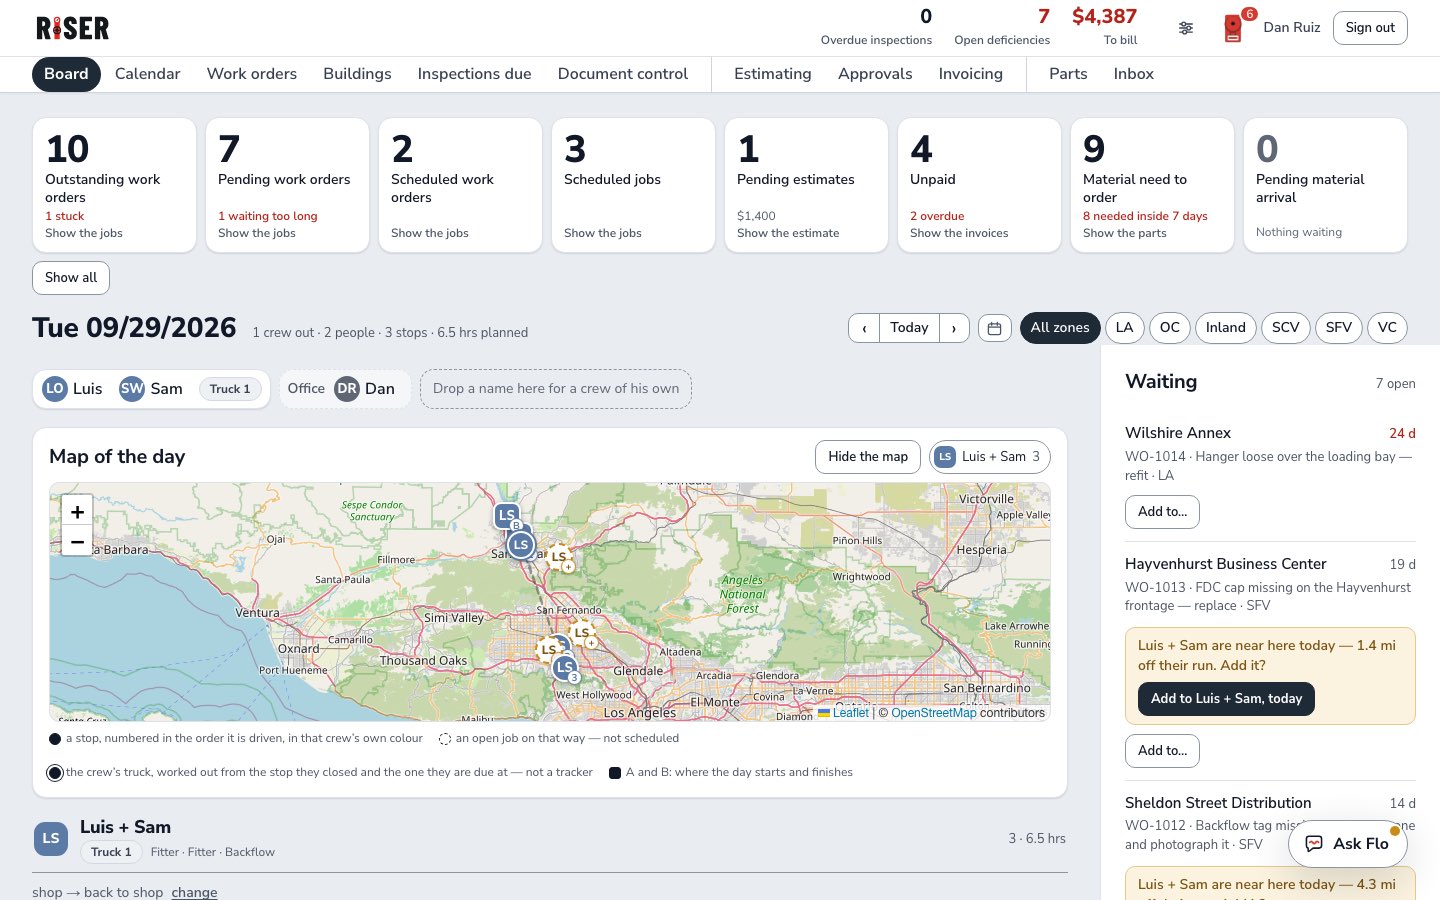Add Hayvenhurst job to Luis + Sam, today
This screenshot has height=900, width=1440.
[1226, 699]
